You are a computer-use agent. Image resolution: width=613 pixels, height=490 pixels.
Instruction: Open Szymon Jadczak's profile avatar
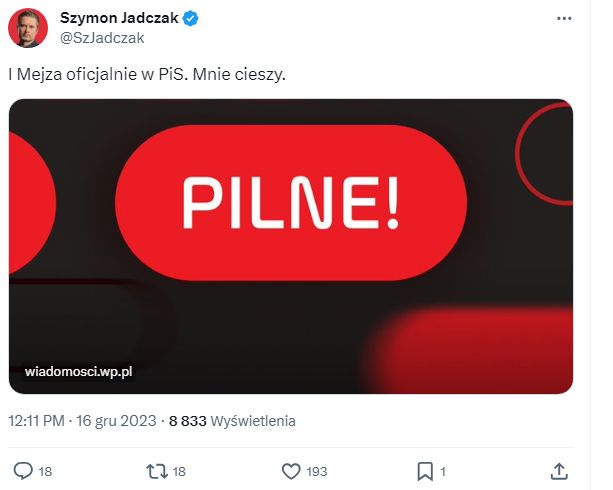28,28
